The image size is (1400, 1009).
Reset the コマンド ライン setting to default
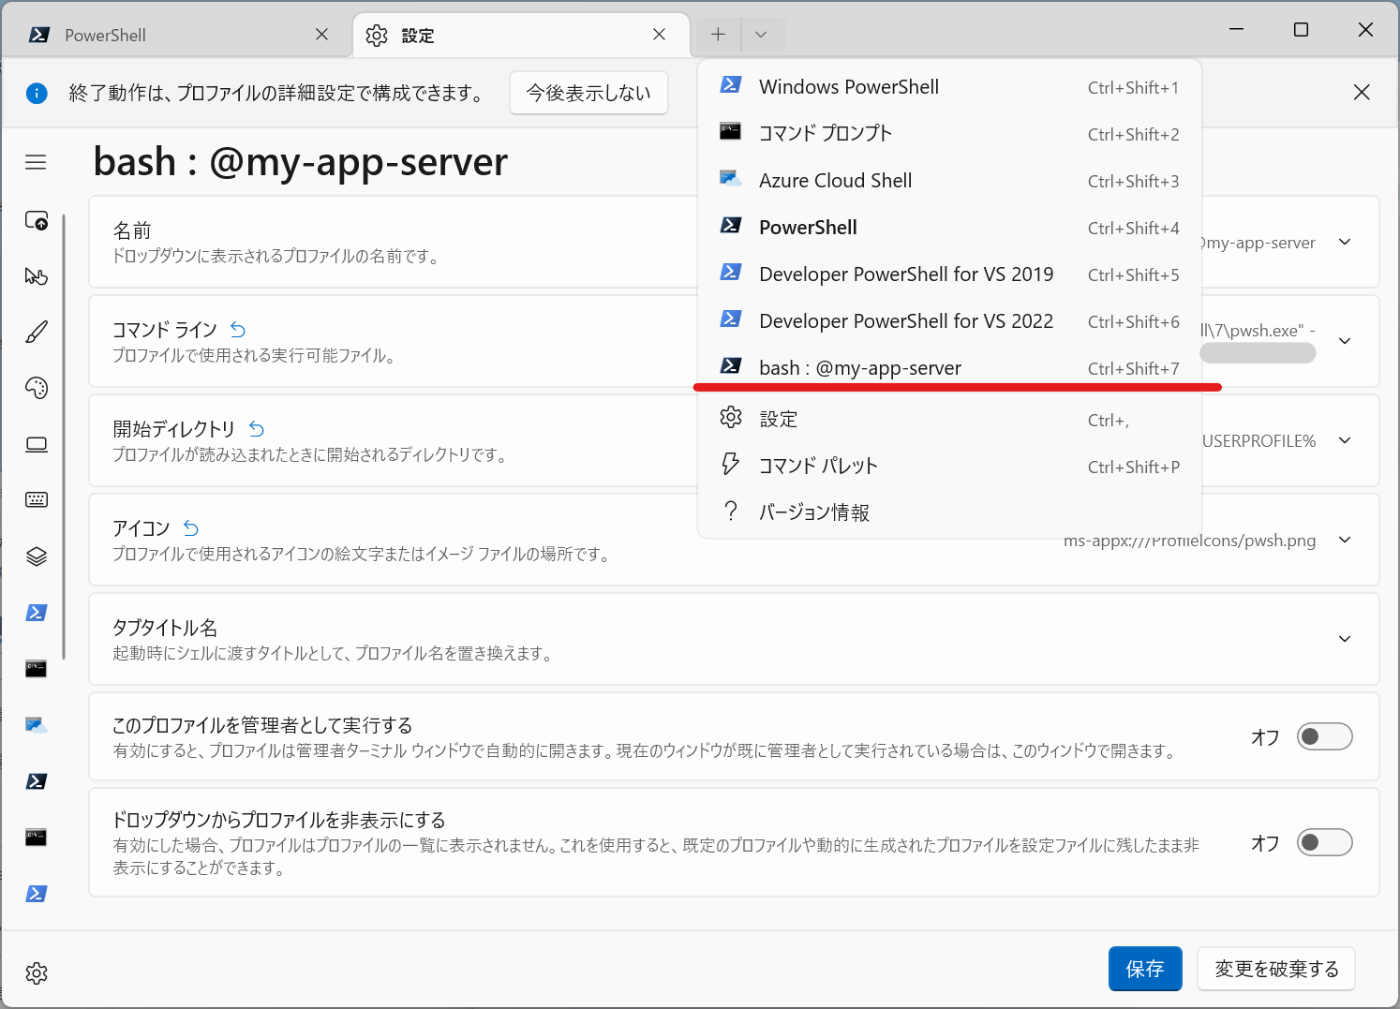[238, 329]
